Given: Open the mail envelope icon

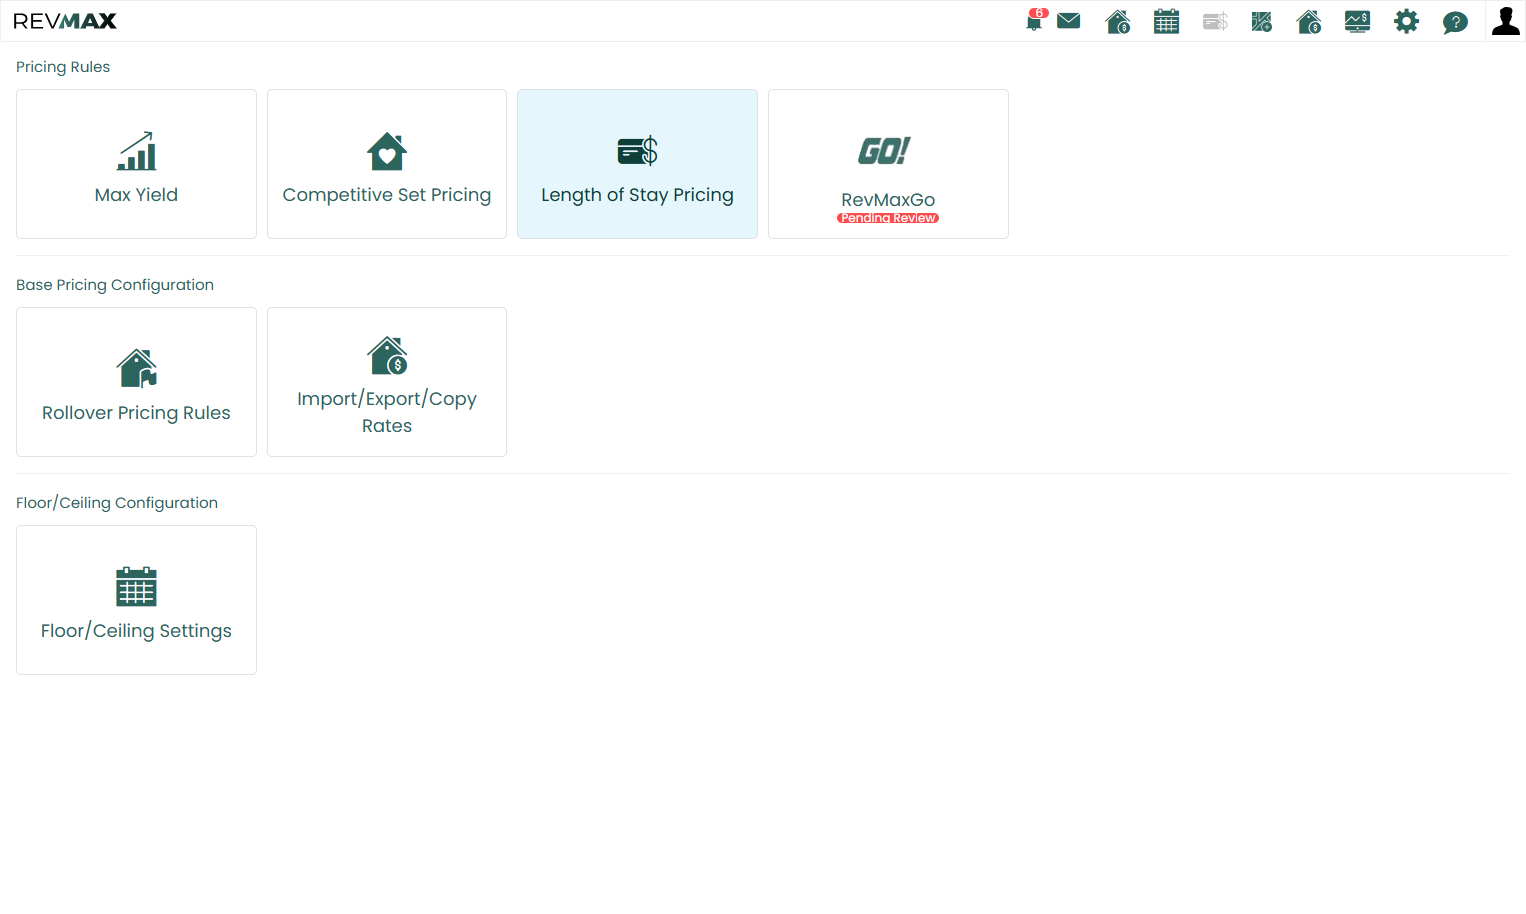Looking at the screenshot, I should (x=1069, y=21).
